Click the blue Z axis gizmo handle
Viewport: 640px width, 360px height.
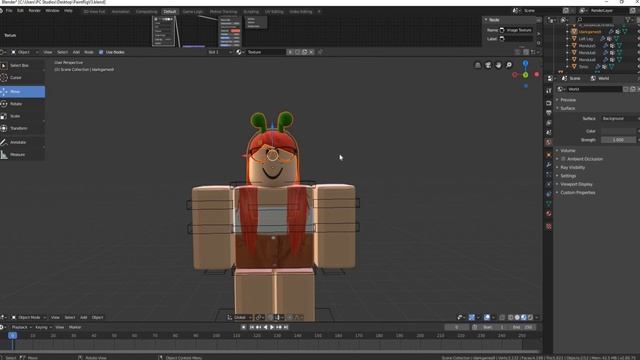[526, 63]
